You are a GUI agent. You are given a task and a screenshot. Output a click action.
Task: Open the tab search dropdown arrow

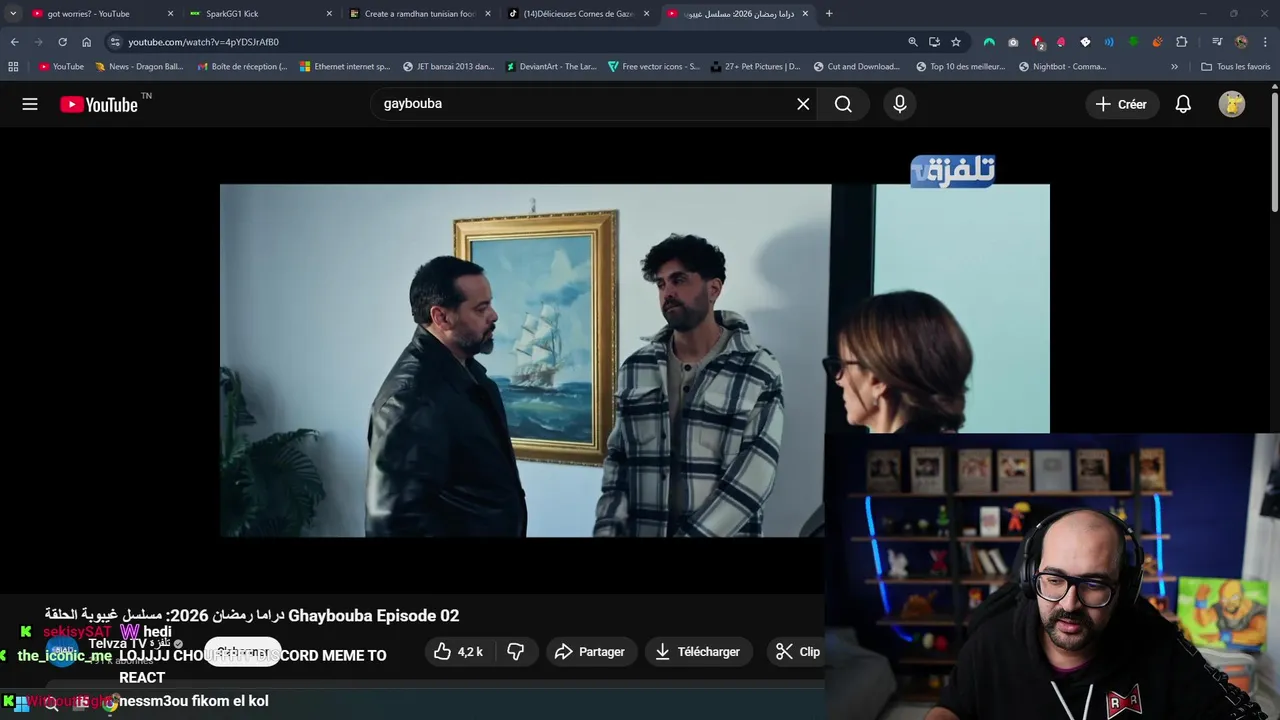(x=13, y=14)
